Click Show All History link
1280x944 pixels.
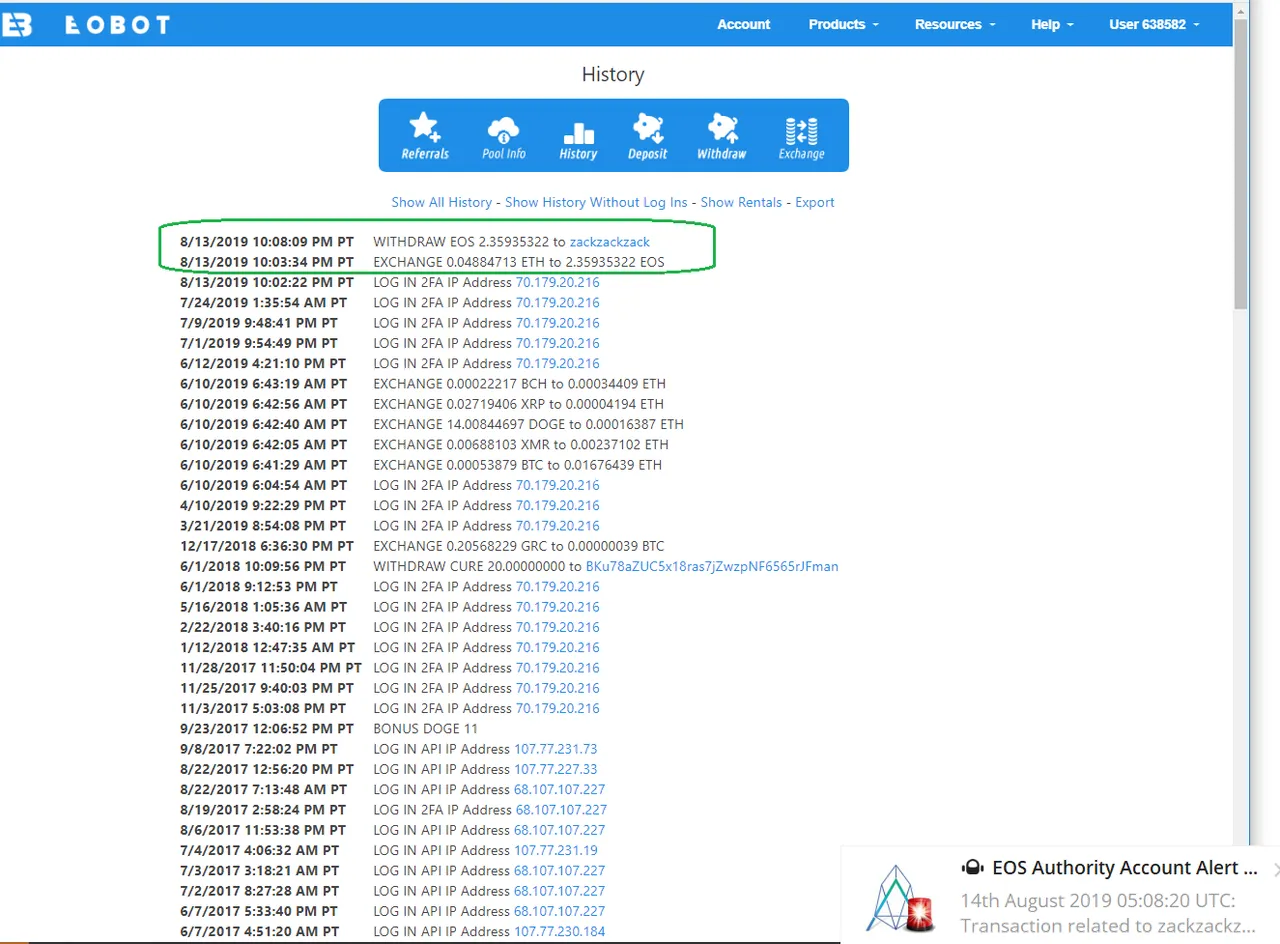(x=441, y=202)
